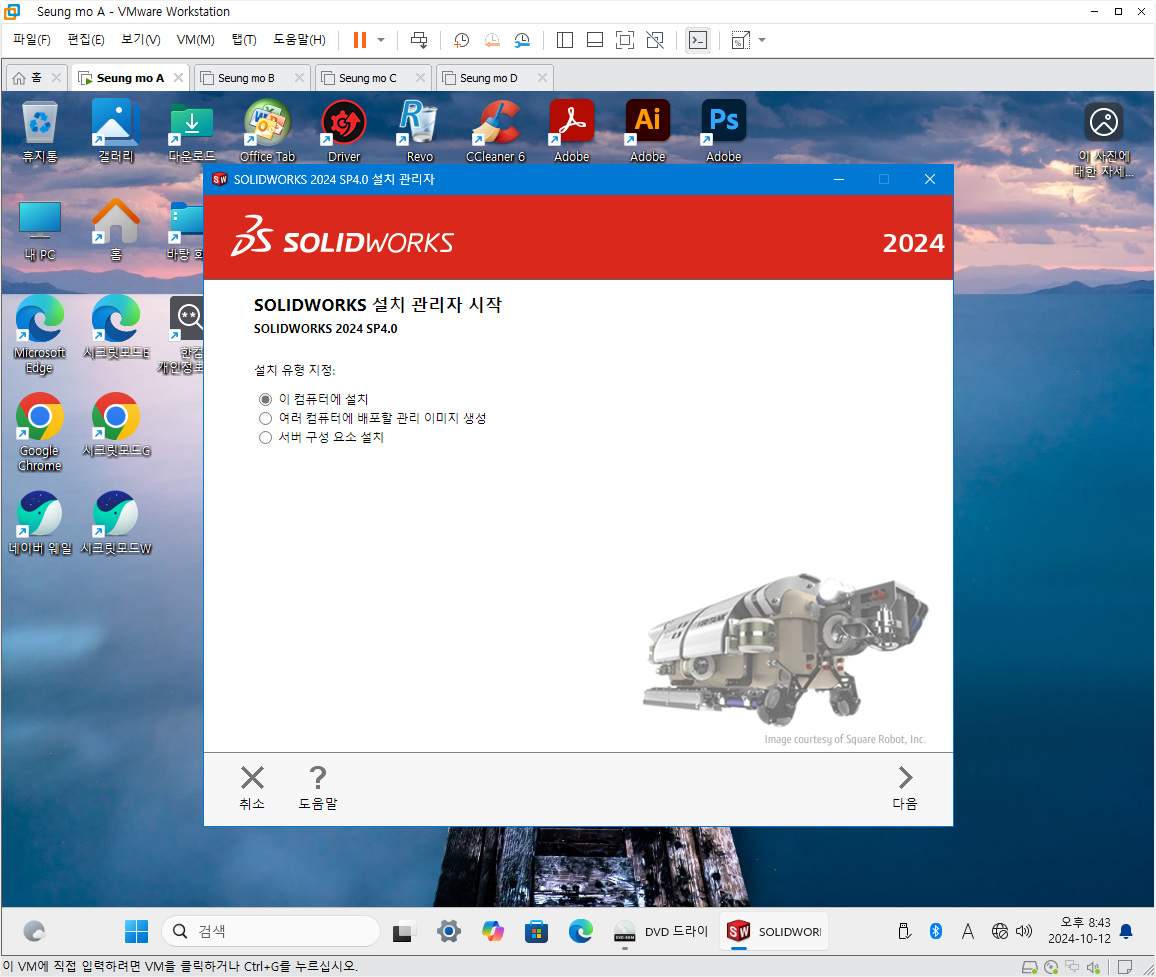The image size is (1156, 977).
Task: Click the notification bell in taskbar
Action: click(x=1126, y=931)
